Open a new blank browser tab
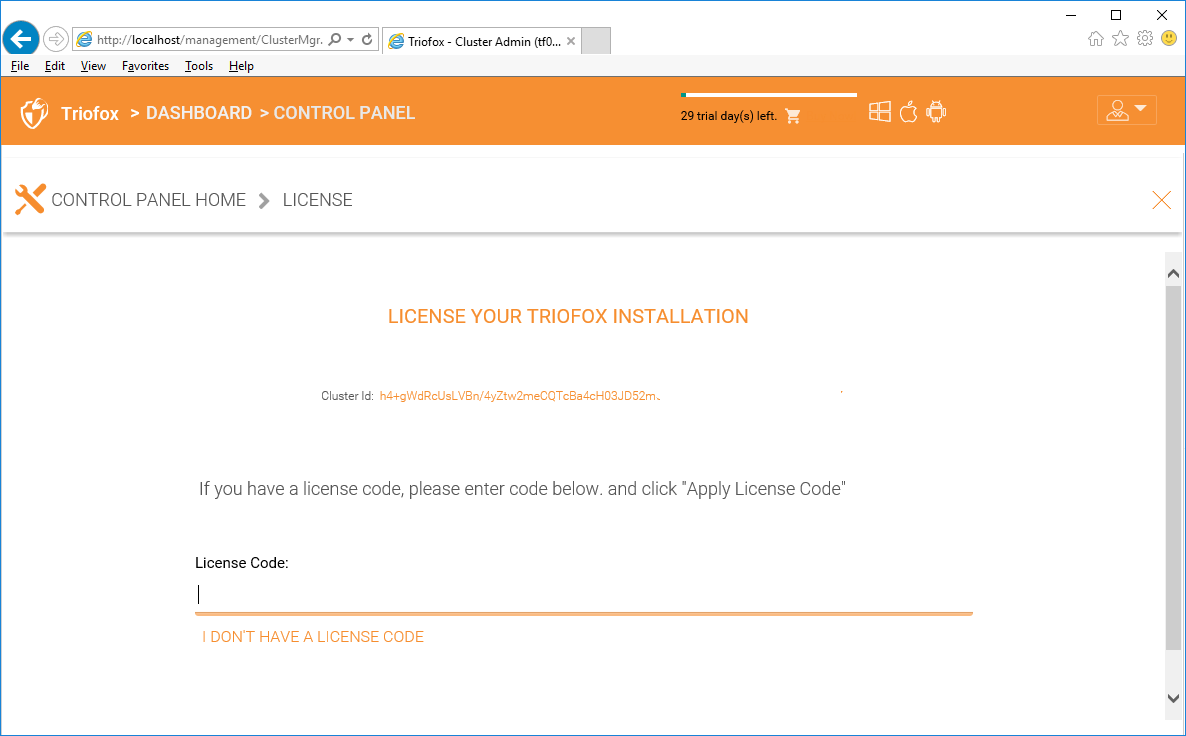 596,41
